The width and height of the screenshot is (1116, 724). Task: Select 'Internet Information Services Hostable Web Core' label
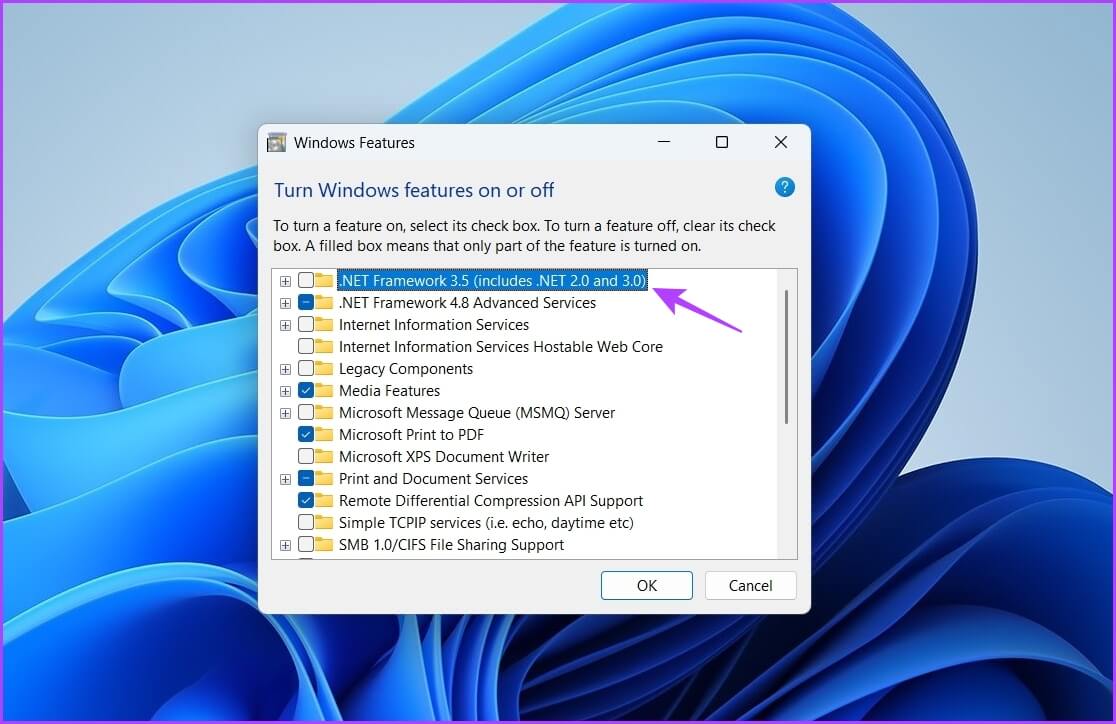(x=501, y=347)
